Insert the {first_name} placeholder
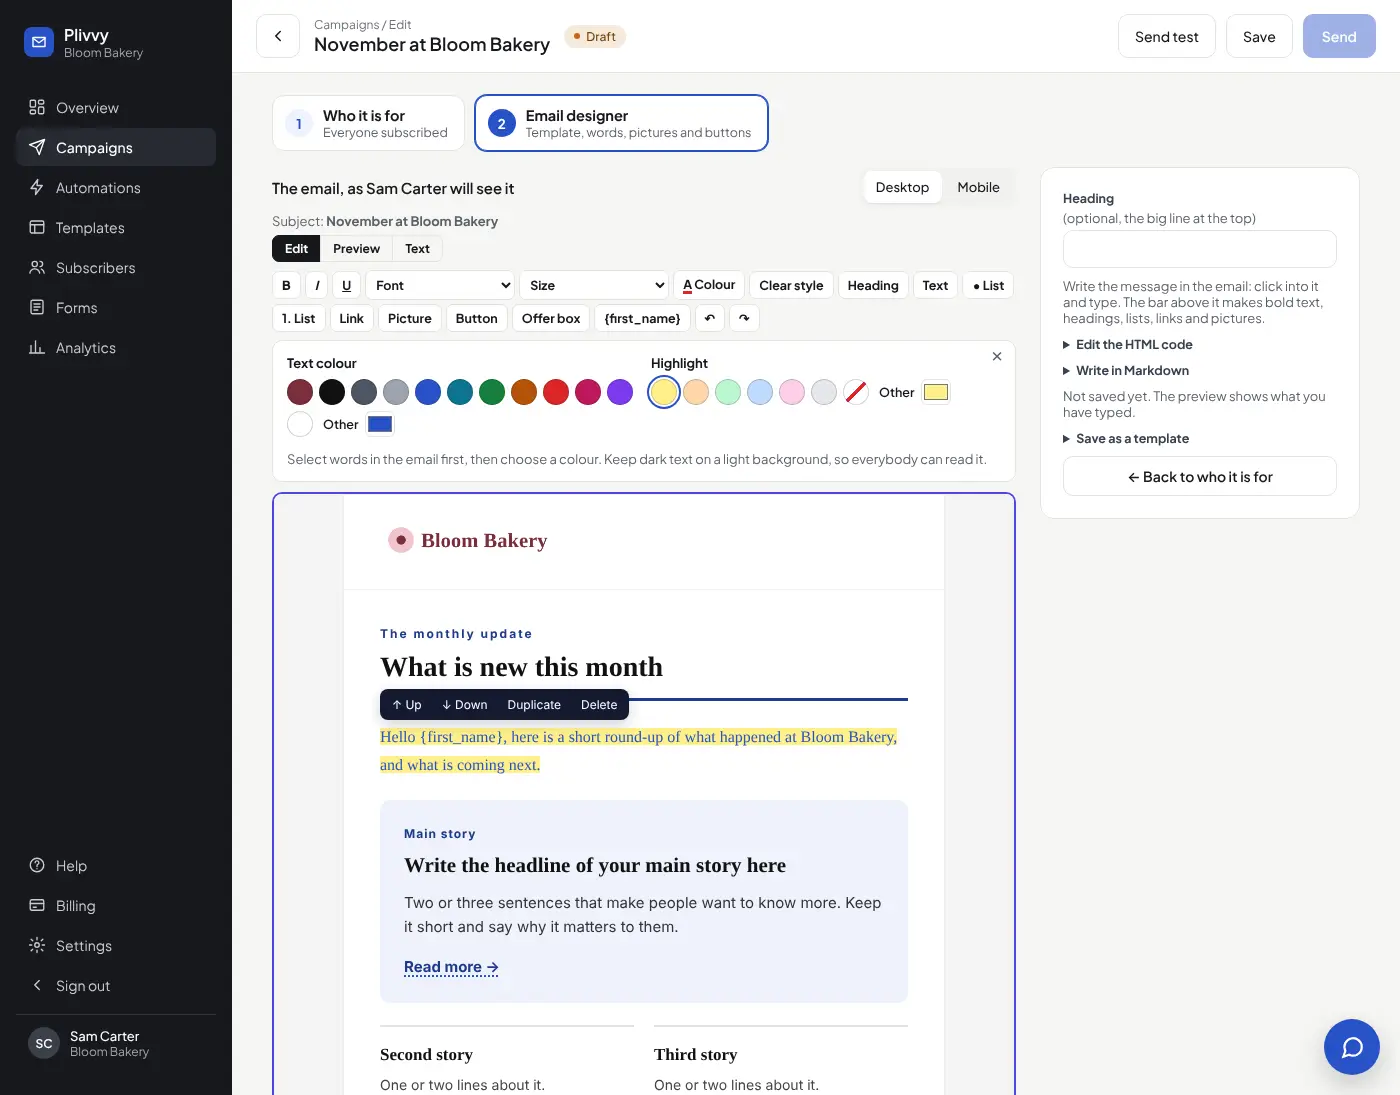The image size is (1400, 1095). 642,318
